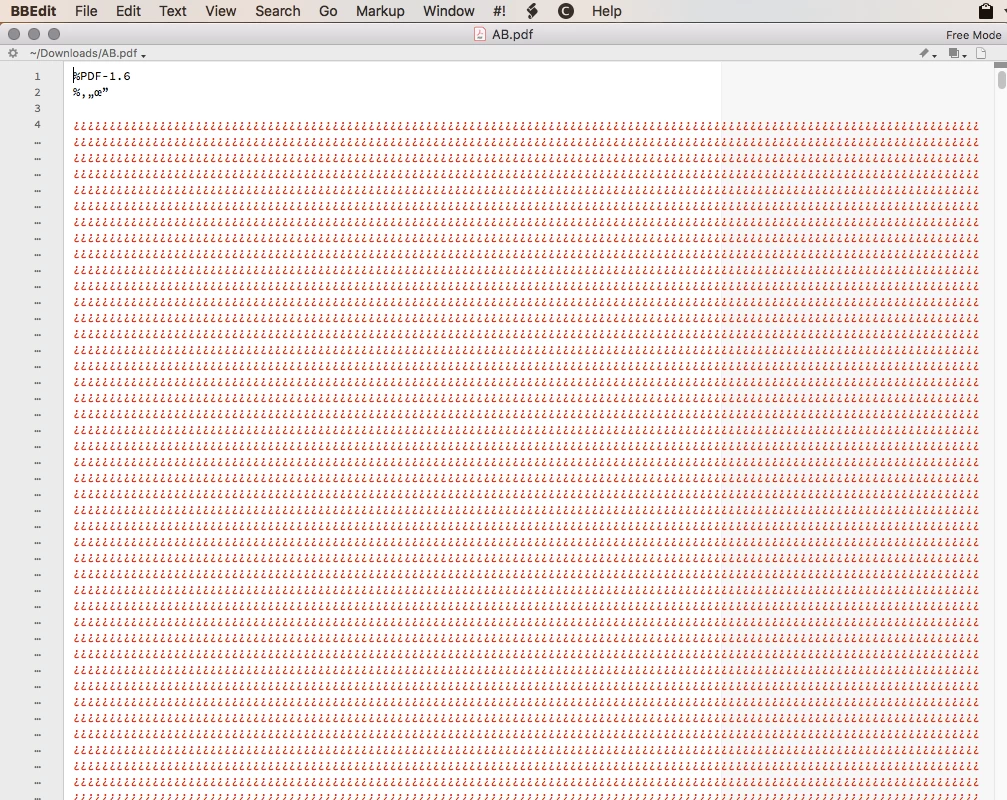Open the gear text options menu

13,53
